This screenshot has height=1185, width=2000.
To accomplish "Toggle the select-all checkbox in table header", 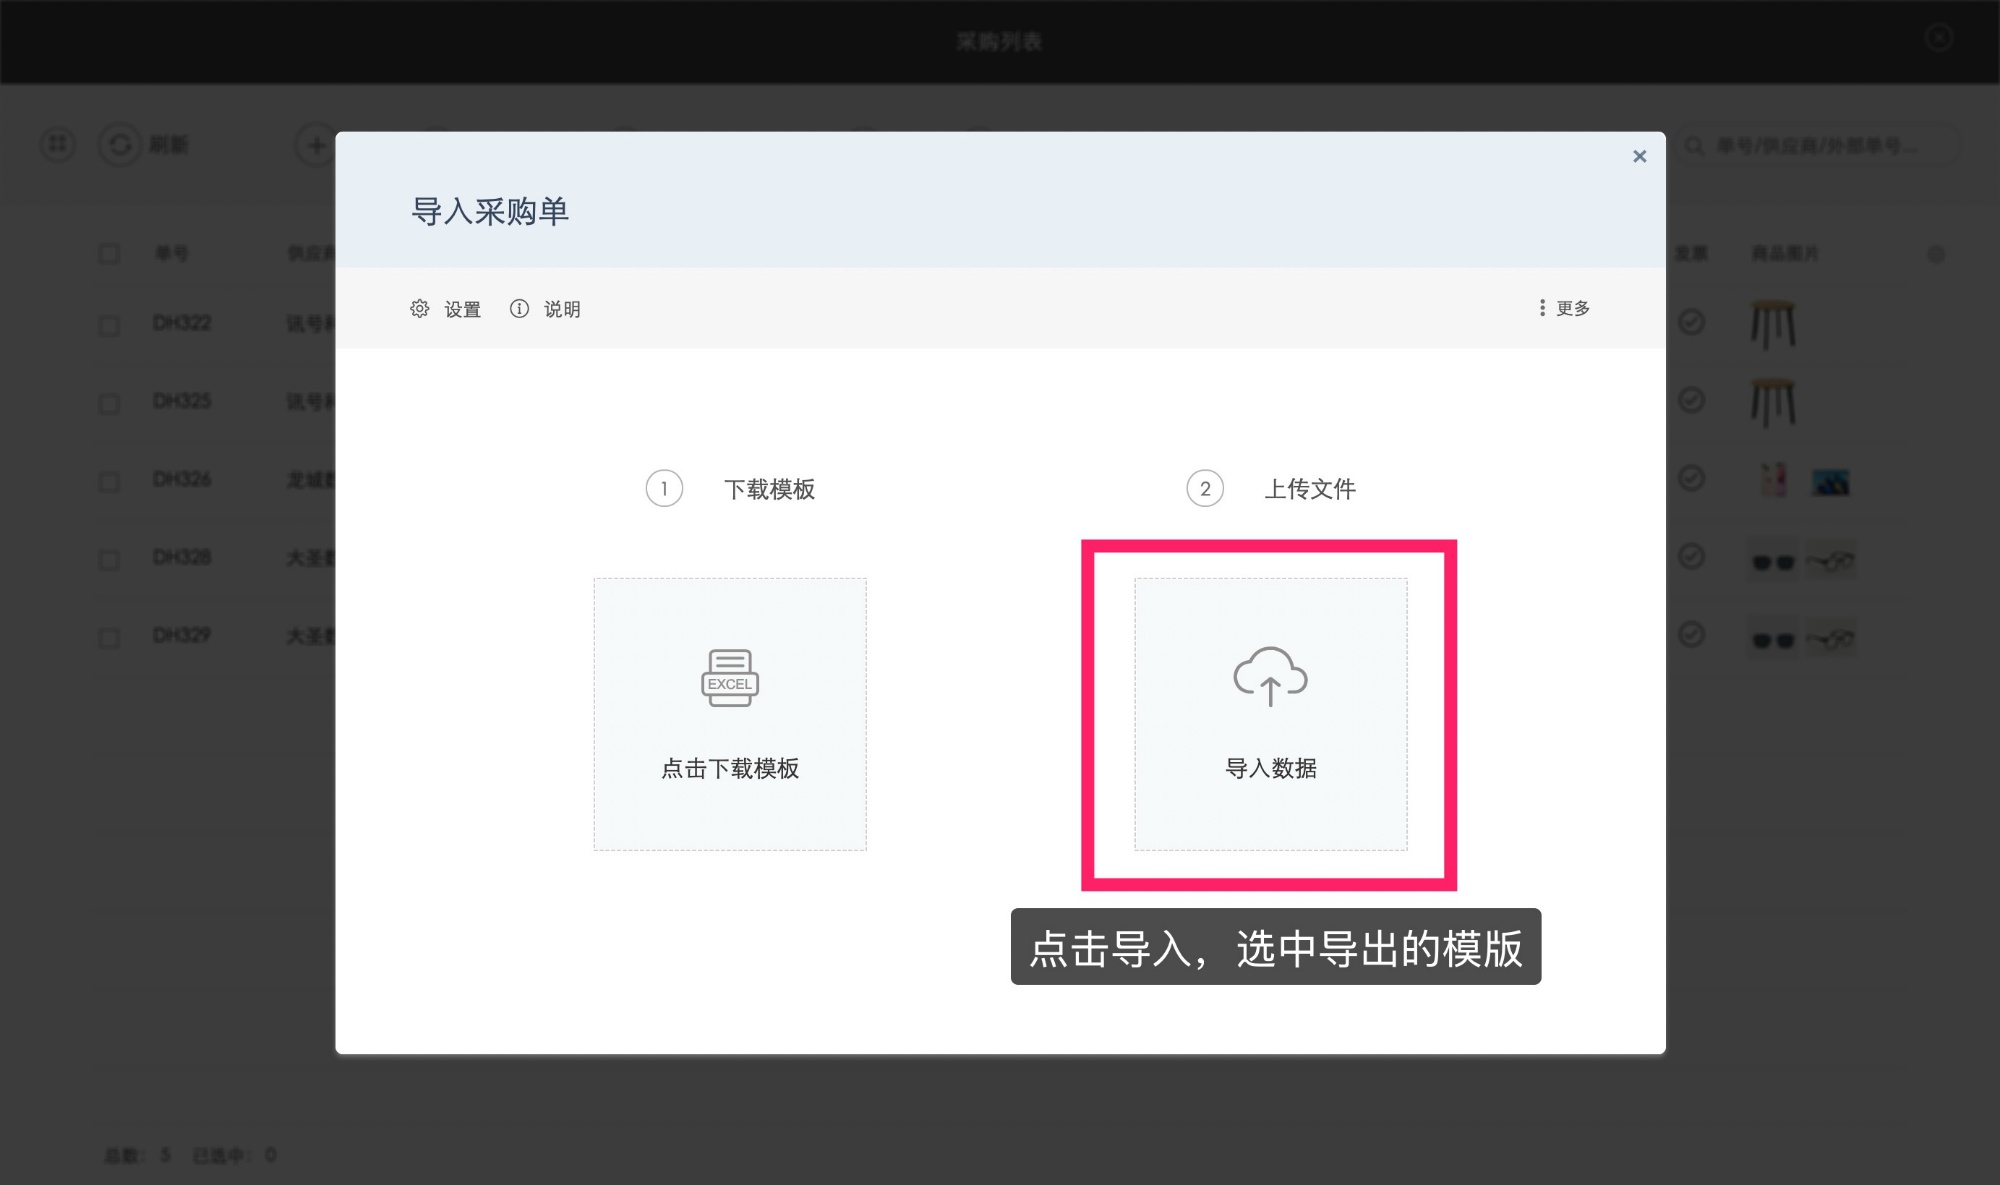I will point(110,253).
